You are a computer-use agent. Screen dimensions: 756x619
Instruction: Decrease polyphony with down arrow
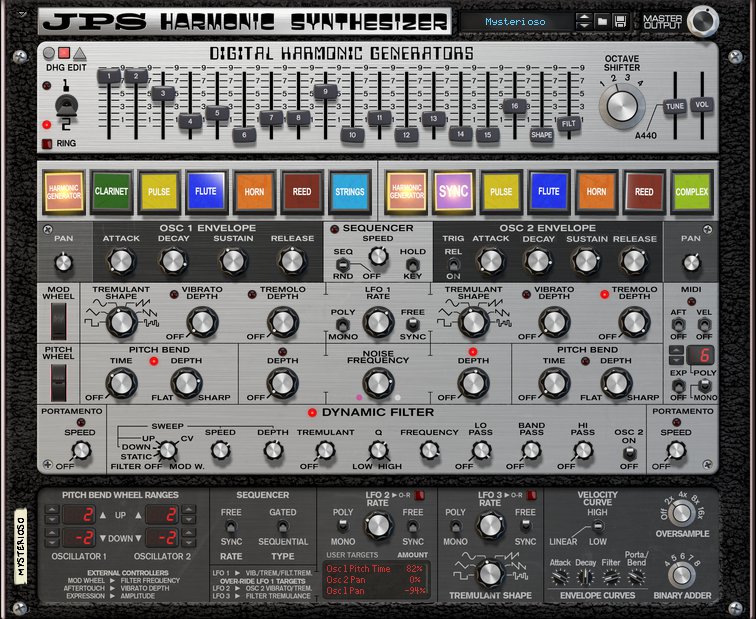click(x=676, y=360)
